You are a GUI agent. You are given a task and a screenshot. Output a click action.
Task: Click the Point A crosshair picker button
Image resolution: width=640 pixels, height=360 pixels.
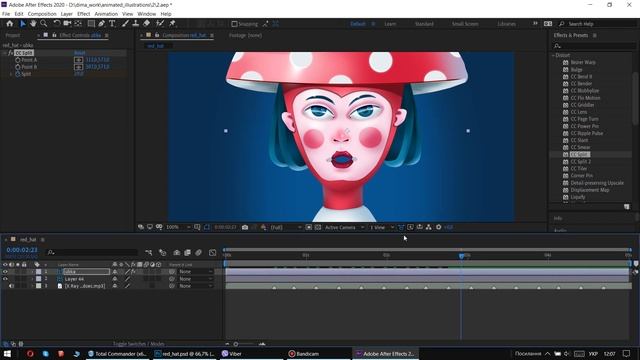[78, 60]
